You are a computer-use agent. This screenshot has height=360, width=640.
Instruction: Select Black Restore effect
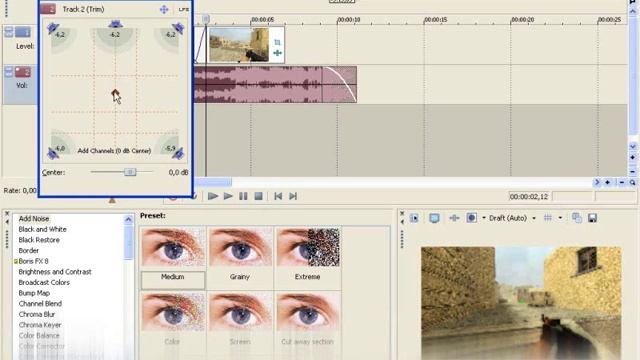(x=39, y=240)
